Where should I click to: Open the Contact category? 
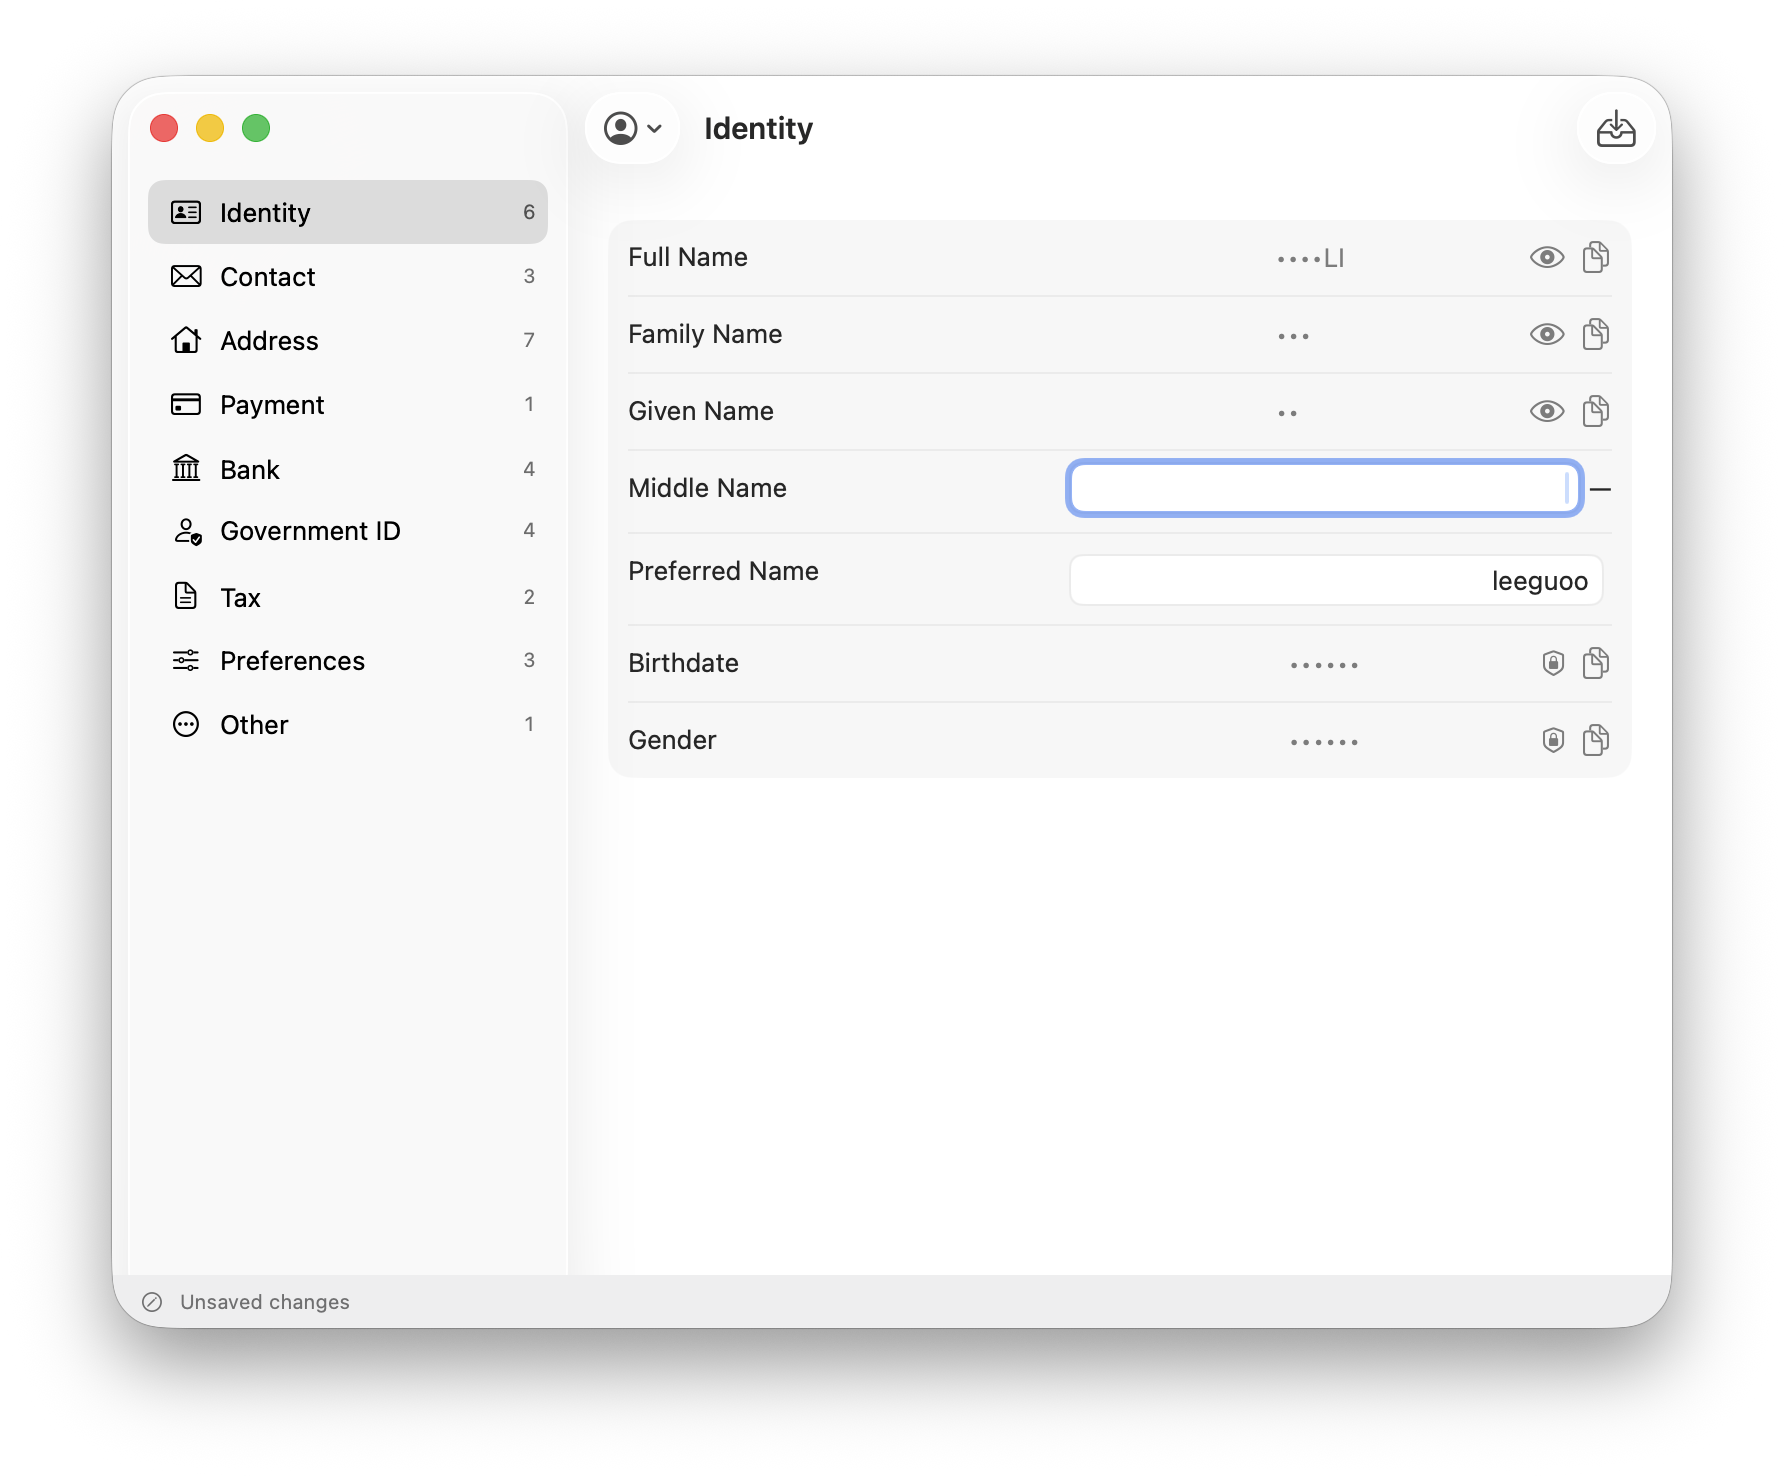pos(348,276)
